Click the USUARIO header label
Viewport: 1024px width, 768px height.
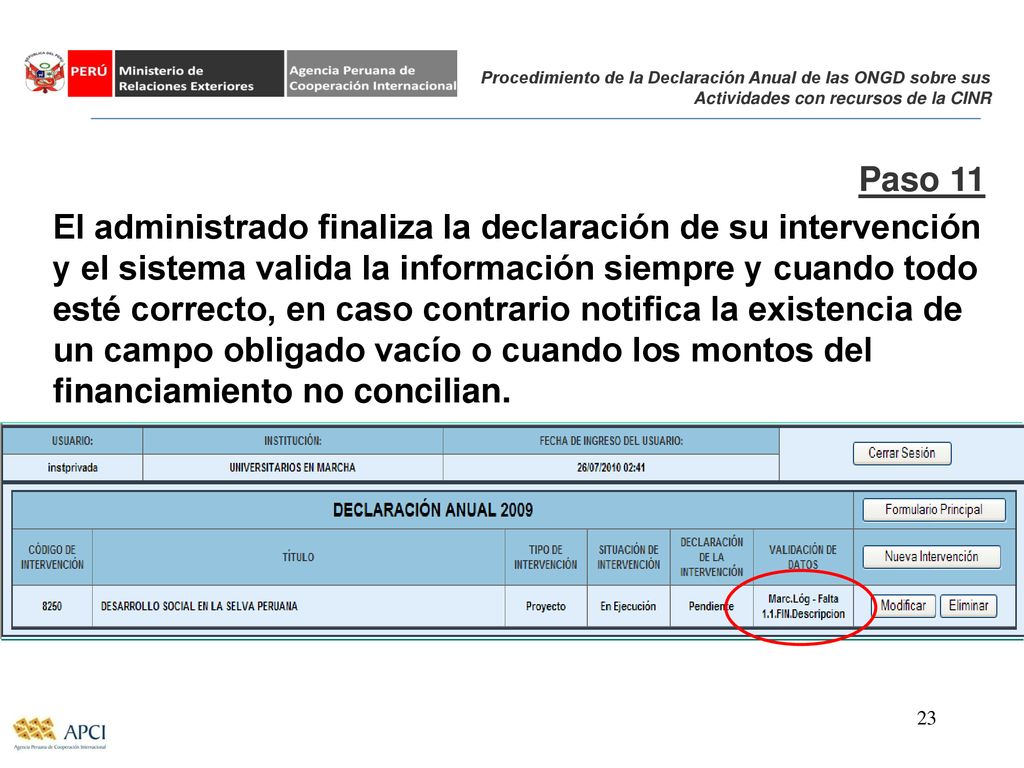72,441
